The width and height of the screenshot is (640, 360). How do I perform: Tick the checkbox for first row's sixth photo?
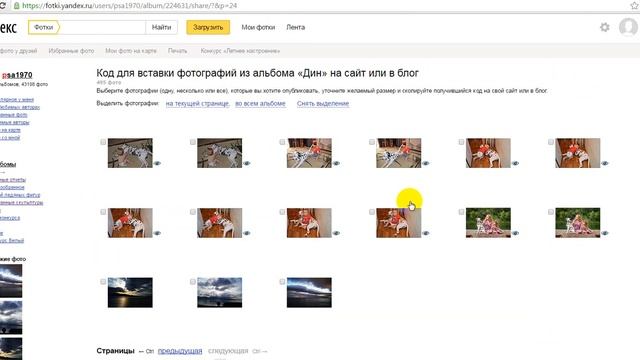click(x=551, y=142)
